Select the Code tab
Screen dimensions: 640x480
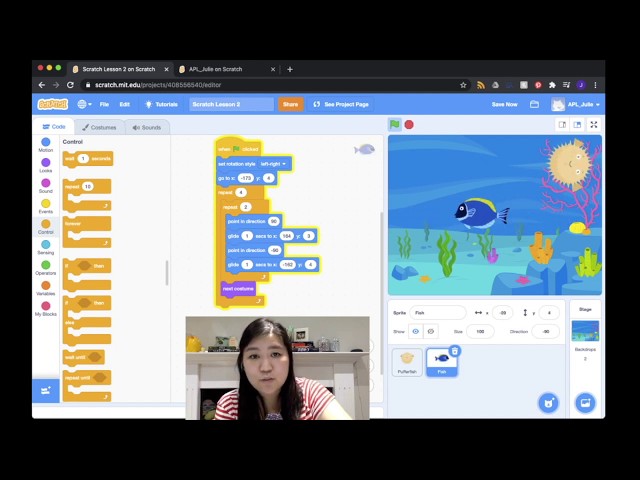(x=54, y=127)
